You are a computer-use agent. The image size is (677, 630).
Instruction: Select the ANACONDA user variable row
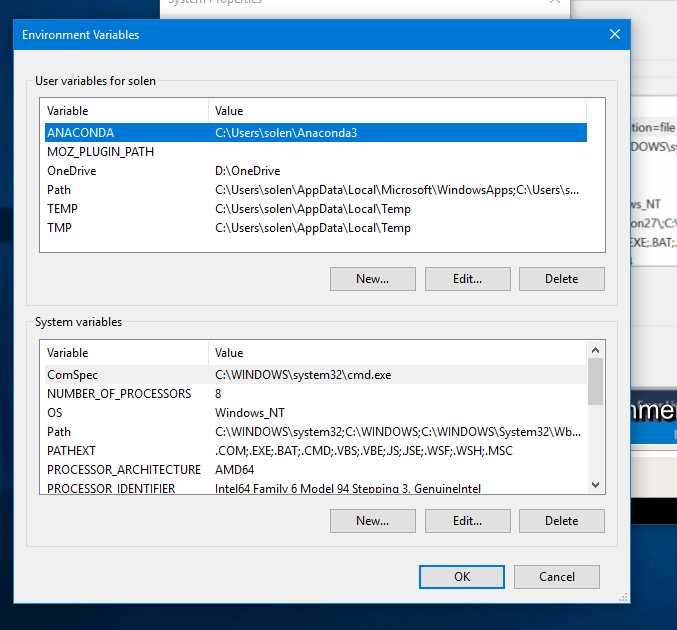tap(316, 133)
